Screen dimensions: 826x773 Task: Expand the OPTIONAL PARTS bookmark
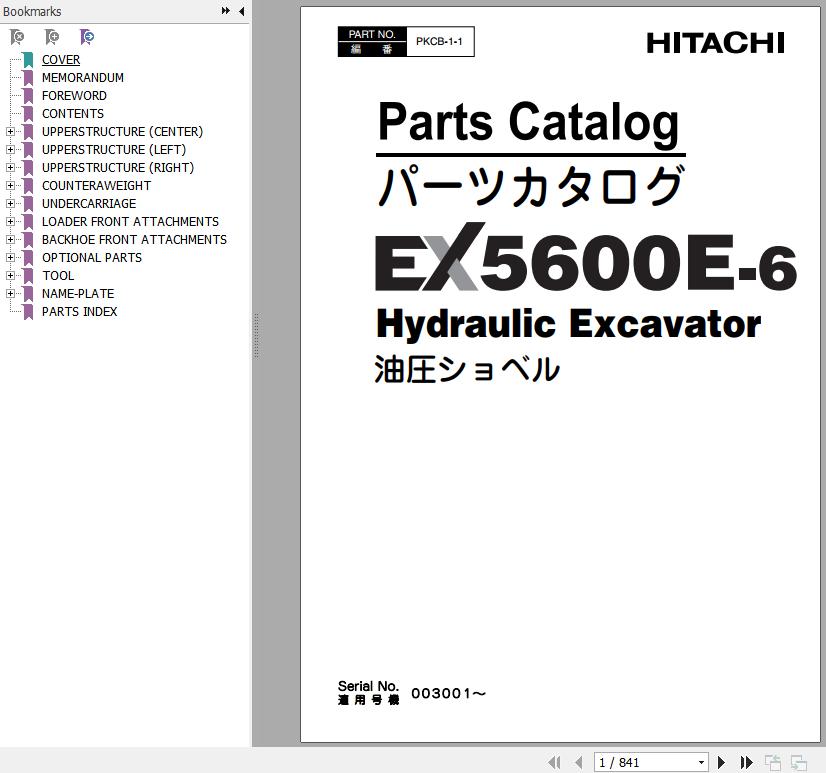10,258
